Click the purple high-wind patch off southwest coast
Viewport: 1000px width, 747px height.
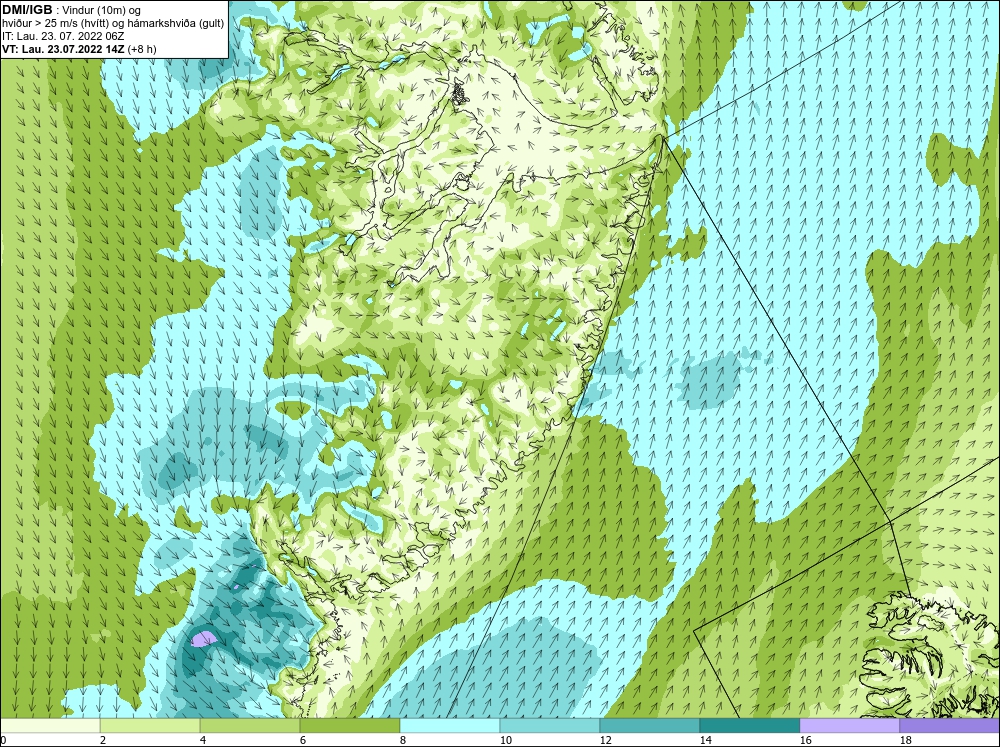click(204, 639)
